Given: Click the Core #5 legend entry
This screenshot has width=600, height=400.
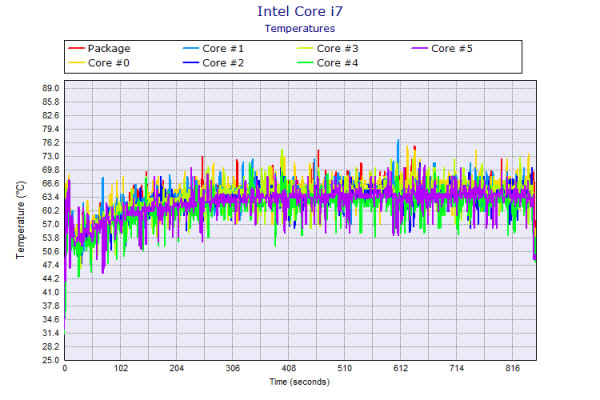Looking at the screenshot, I should click(442, 48).
